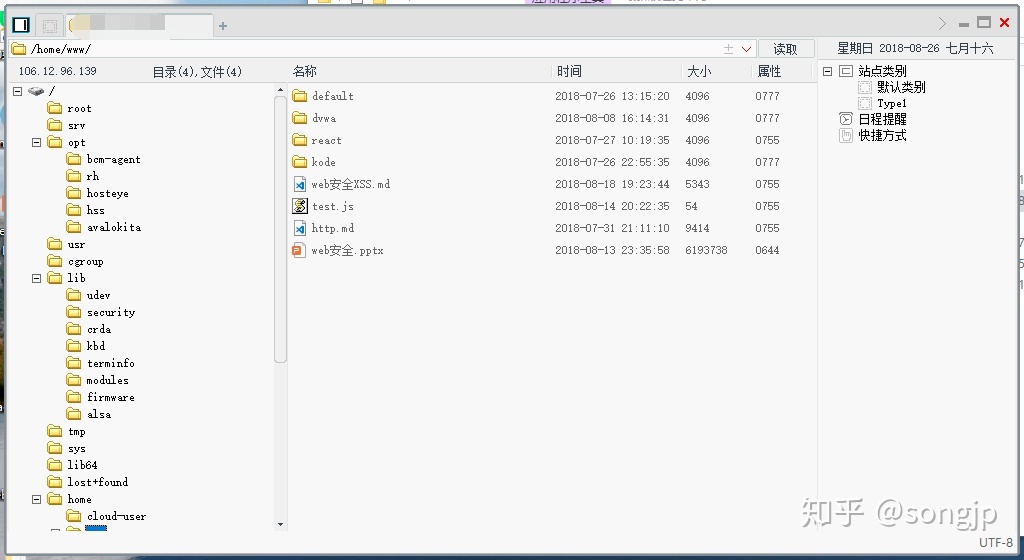Click the 日程提醒 schedule reminder item
Viewport: 1024px width, 560px height.
point(882,119)
